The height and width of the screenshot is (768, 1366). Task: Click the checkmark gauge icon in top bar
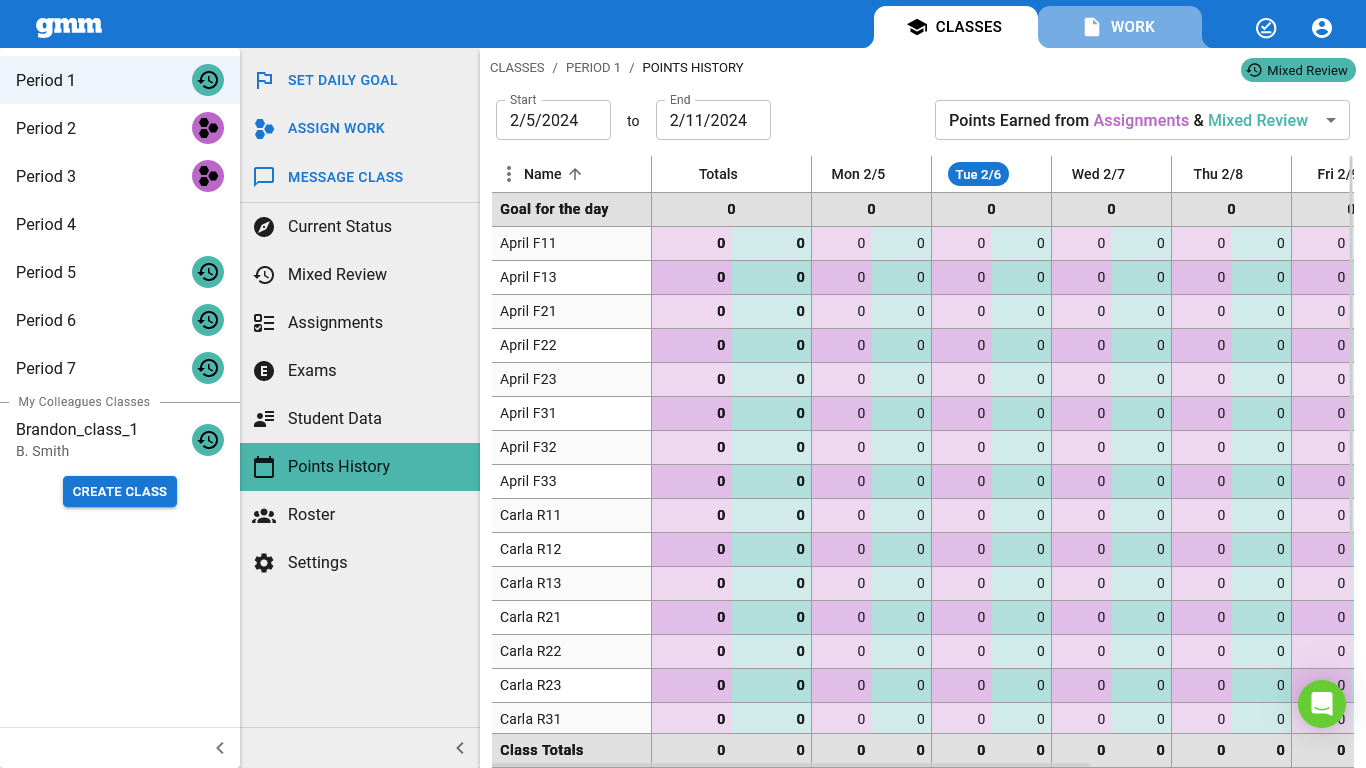coord(1266,28)
